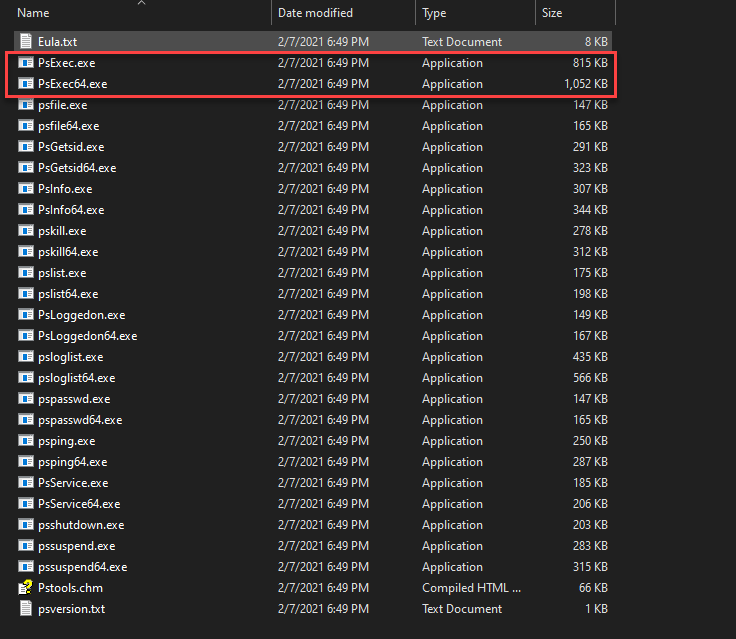Viewport: 736px width, 639px height.
Task: Select the pssuspend64.exe file name
Action: (x=83, y=567)
